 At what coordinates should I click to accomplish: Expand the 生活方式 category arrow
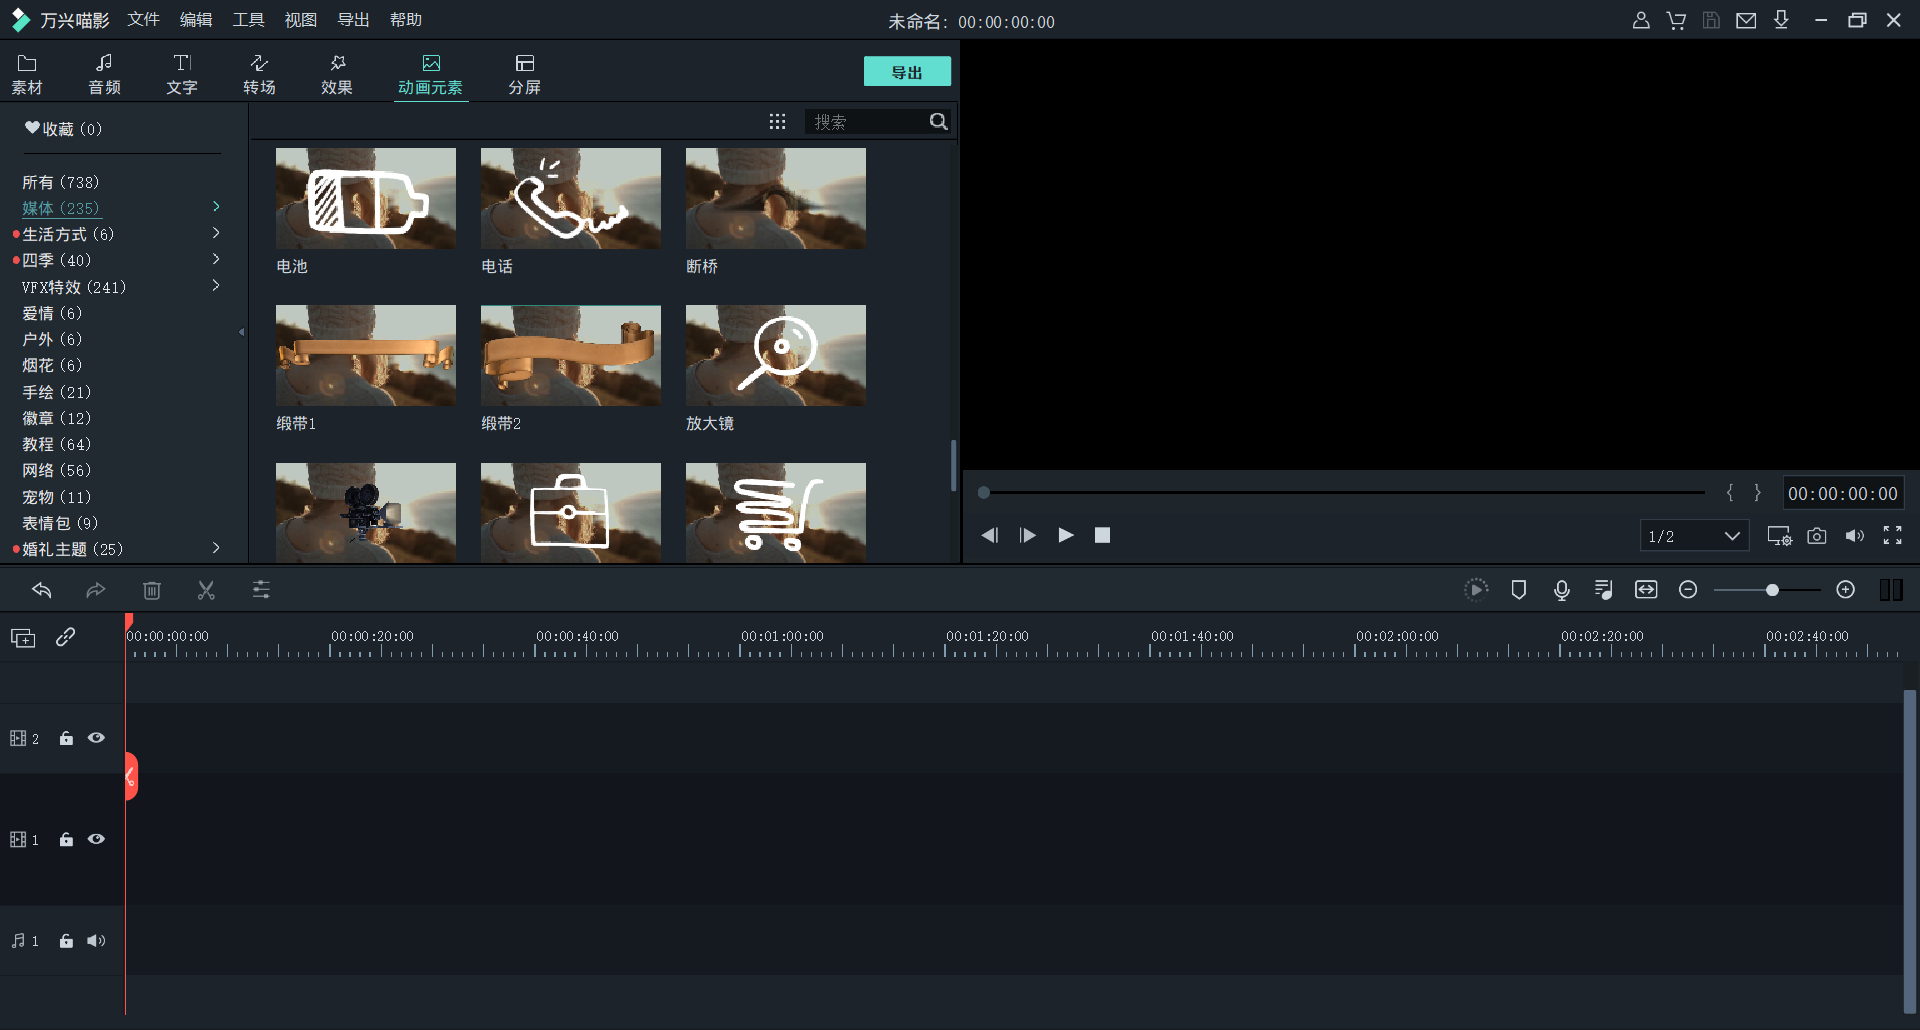(216, 233)
